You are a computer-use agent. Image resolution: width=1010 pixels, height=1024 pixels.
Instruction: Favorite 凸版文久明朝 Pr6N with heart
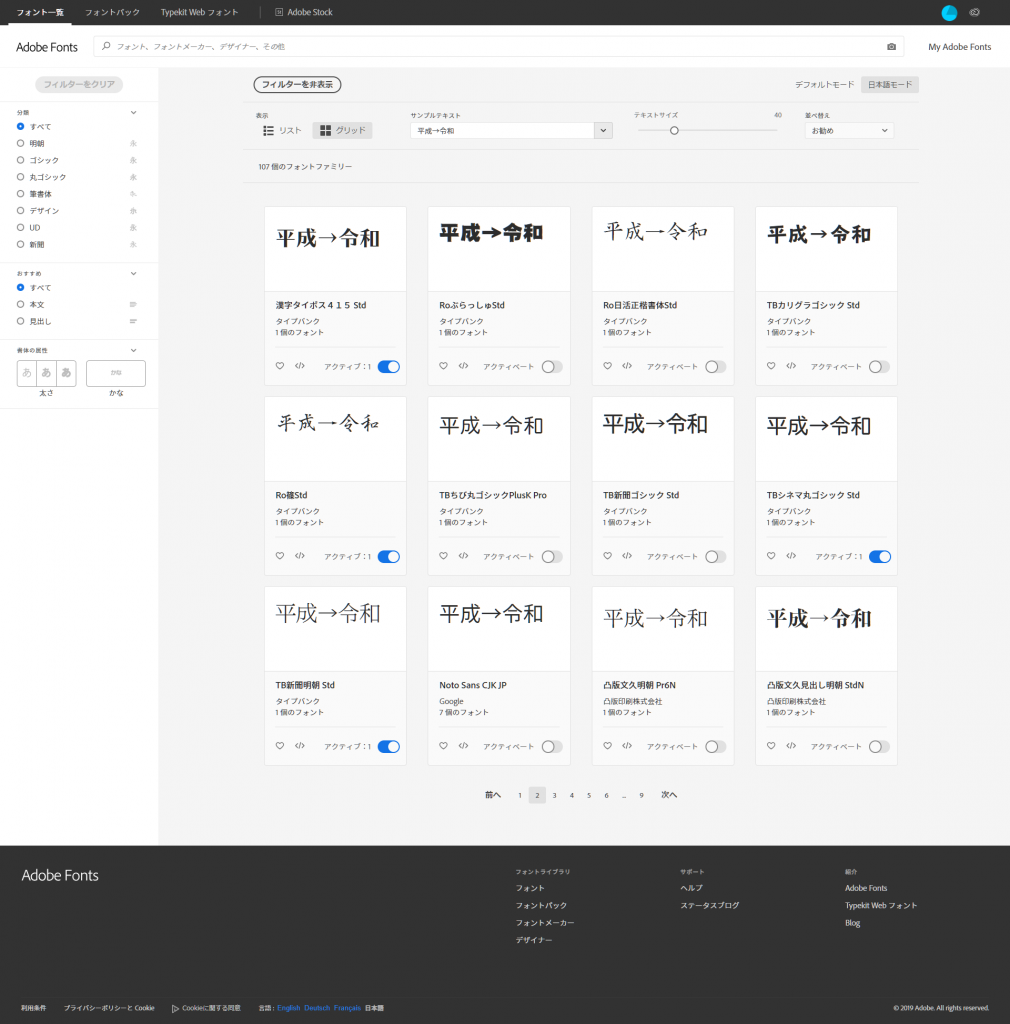tap(607, 746)
